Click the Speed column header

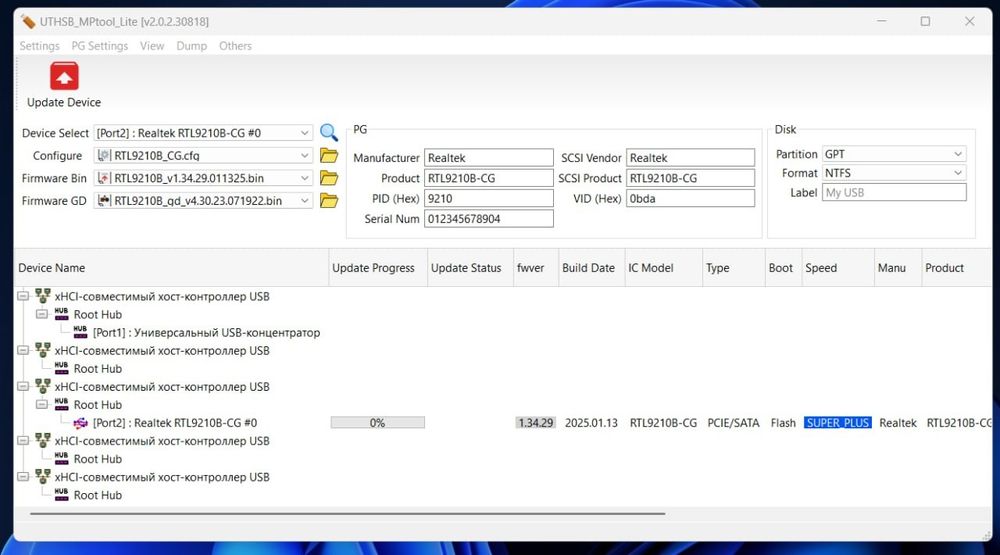click(x=837, y=268)
